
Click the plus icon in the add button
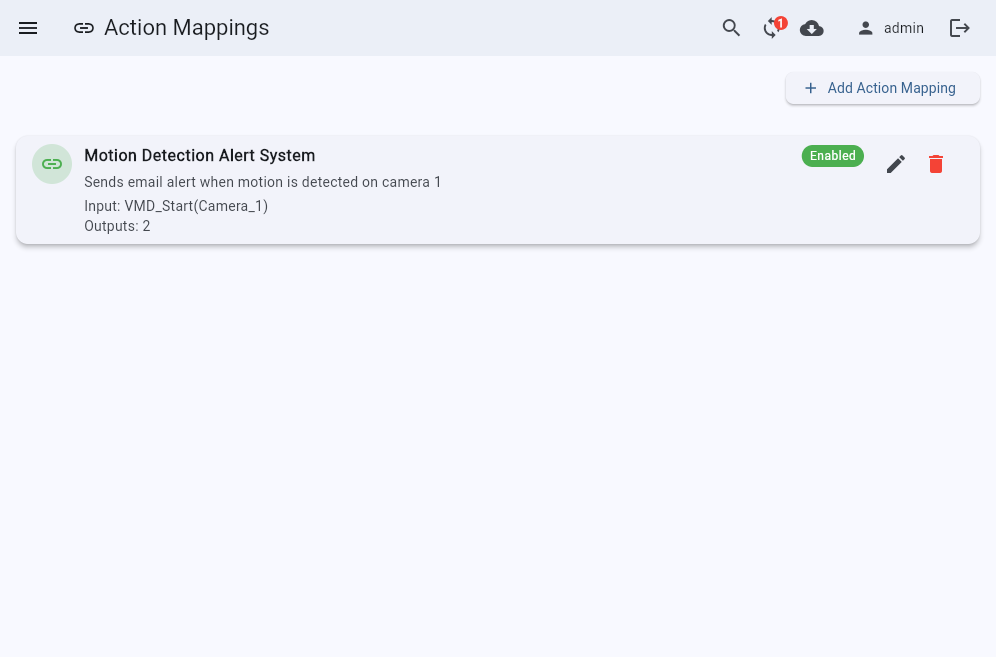point(811,88)
